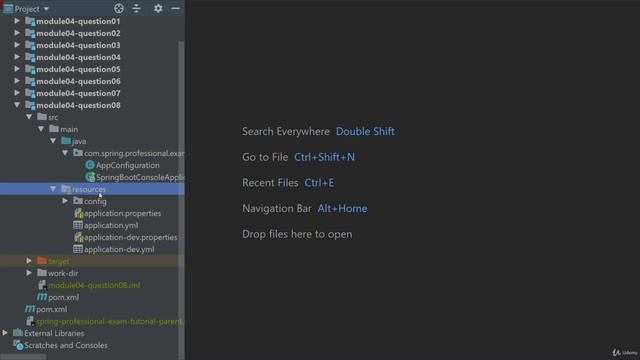Image resolution: width=640 pixels, height=360 pixels.
Task: Select application.properties file name
Action: click(x=122, y=213)
